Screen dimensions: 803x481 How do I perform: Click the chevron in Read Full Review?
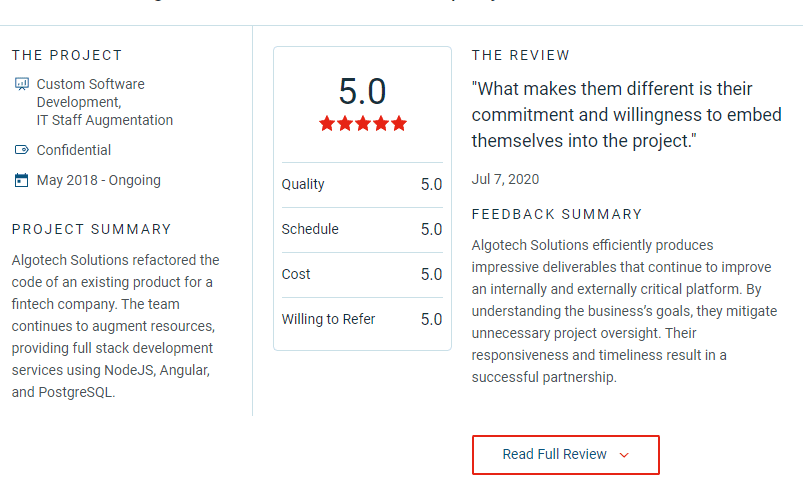[x=624, y=455]
